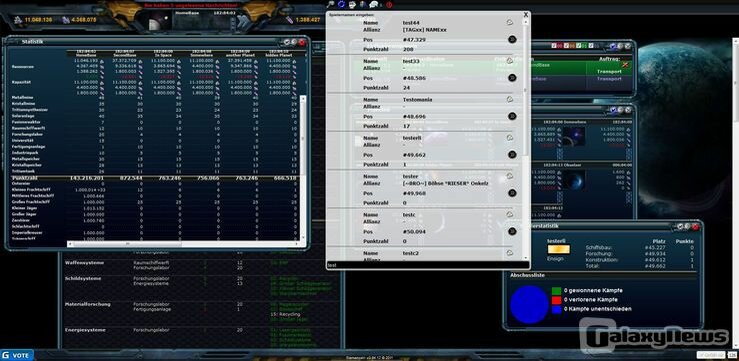Click the testerli gold rank emblem

point(558,249)
